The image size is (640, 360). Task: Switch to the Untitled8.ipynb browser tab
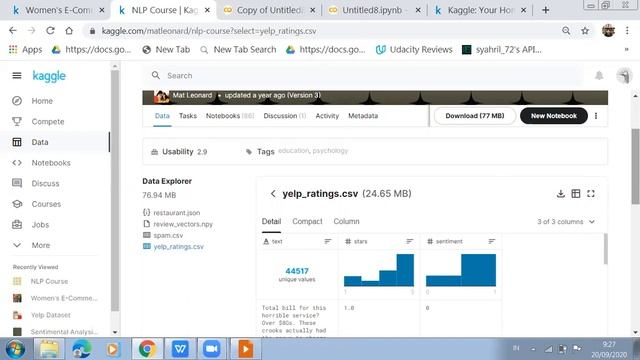point(374,10)
